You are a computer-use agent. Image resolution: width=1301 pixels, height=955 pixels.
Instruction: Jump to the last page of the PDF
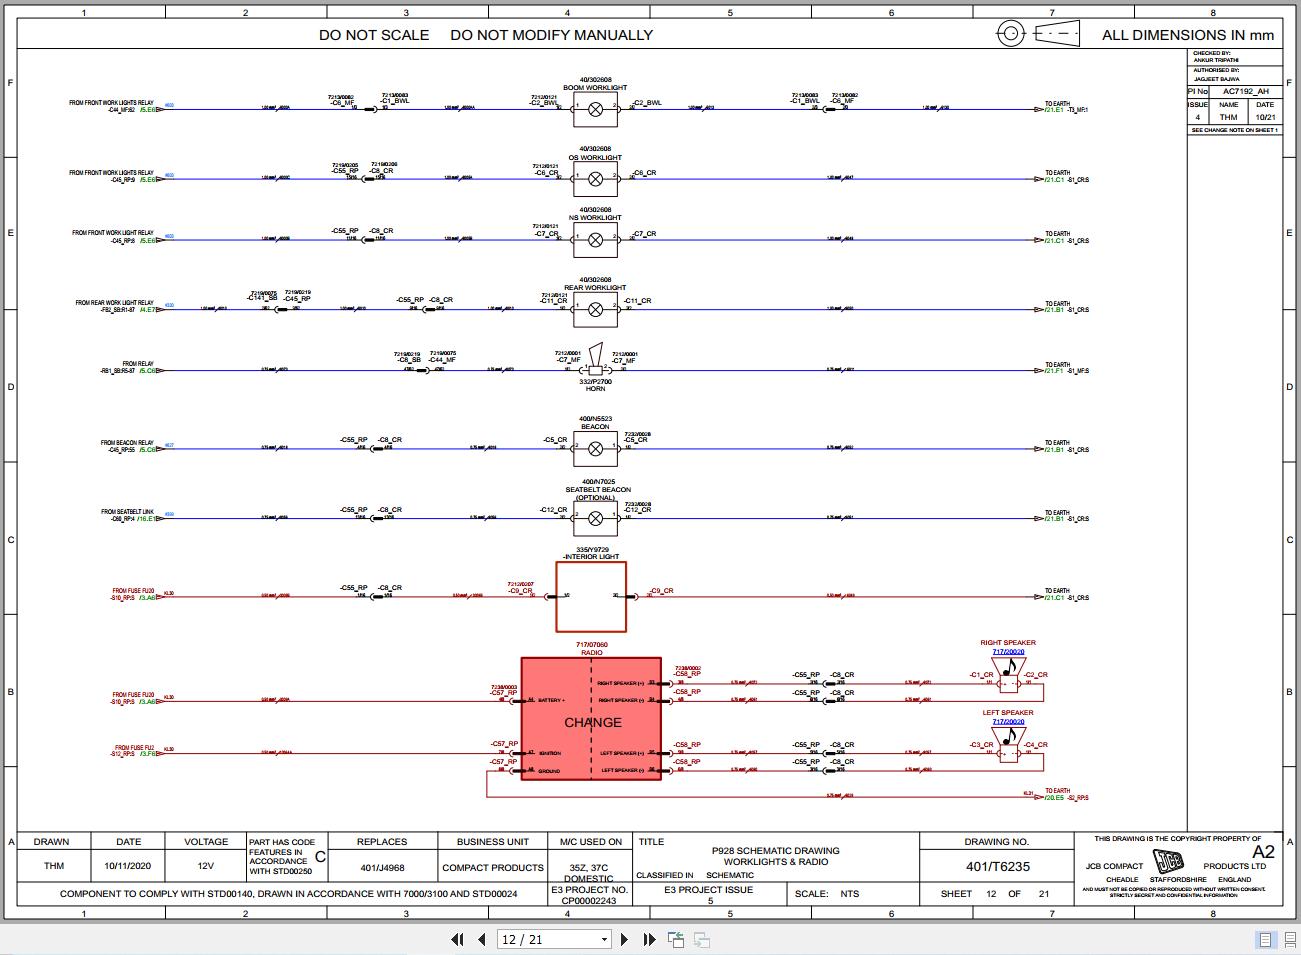[x=648, y=940]
